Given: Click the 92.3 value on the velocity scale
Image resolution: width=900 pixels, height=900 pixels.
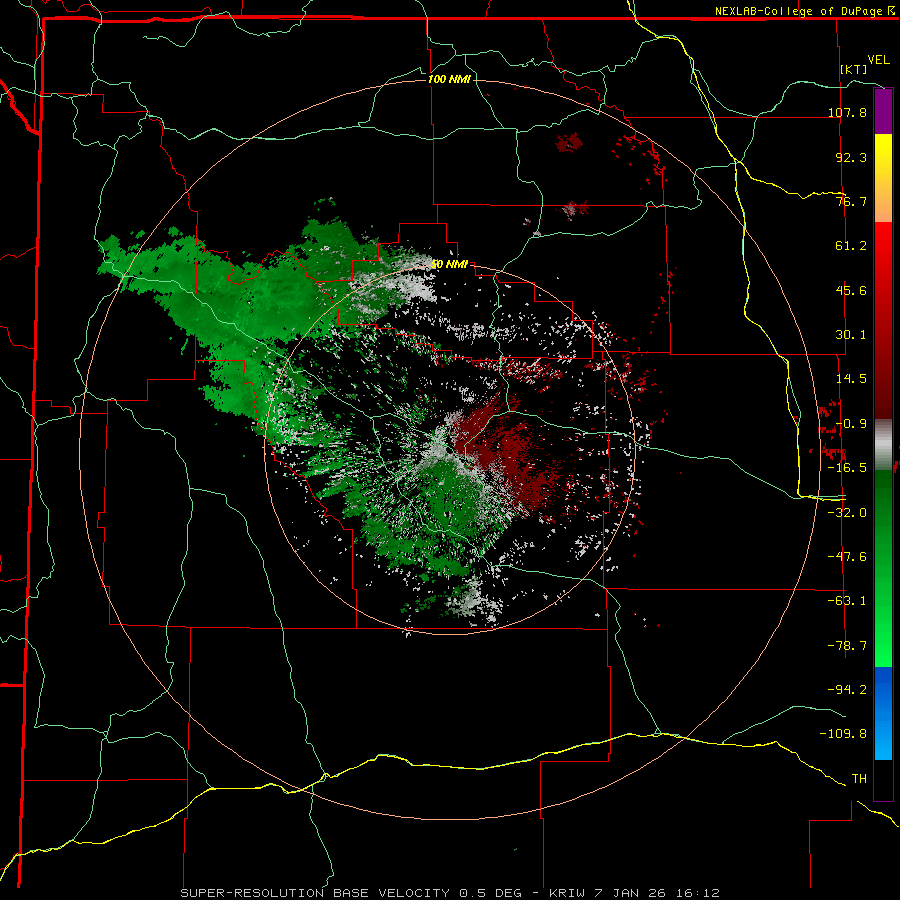Looking at the screenshot, I should (851, 157).
